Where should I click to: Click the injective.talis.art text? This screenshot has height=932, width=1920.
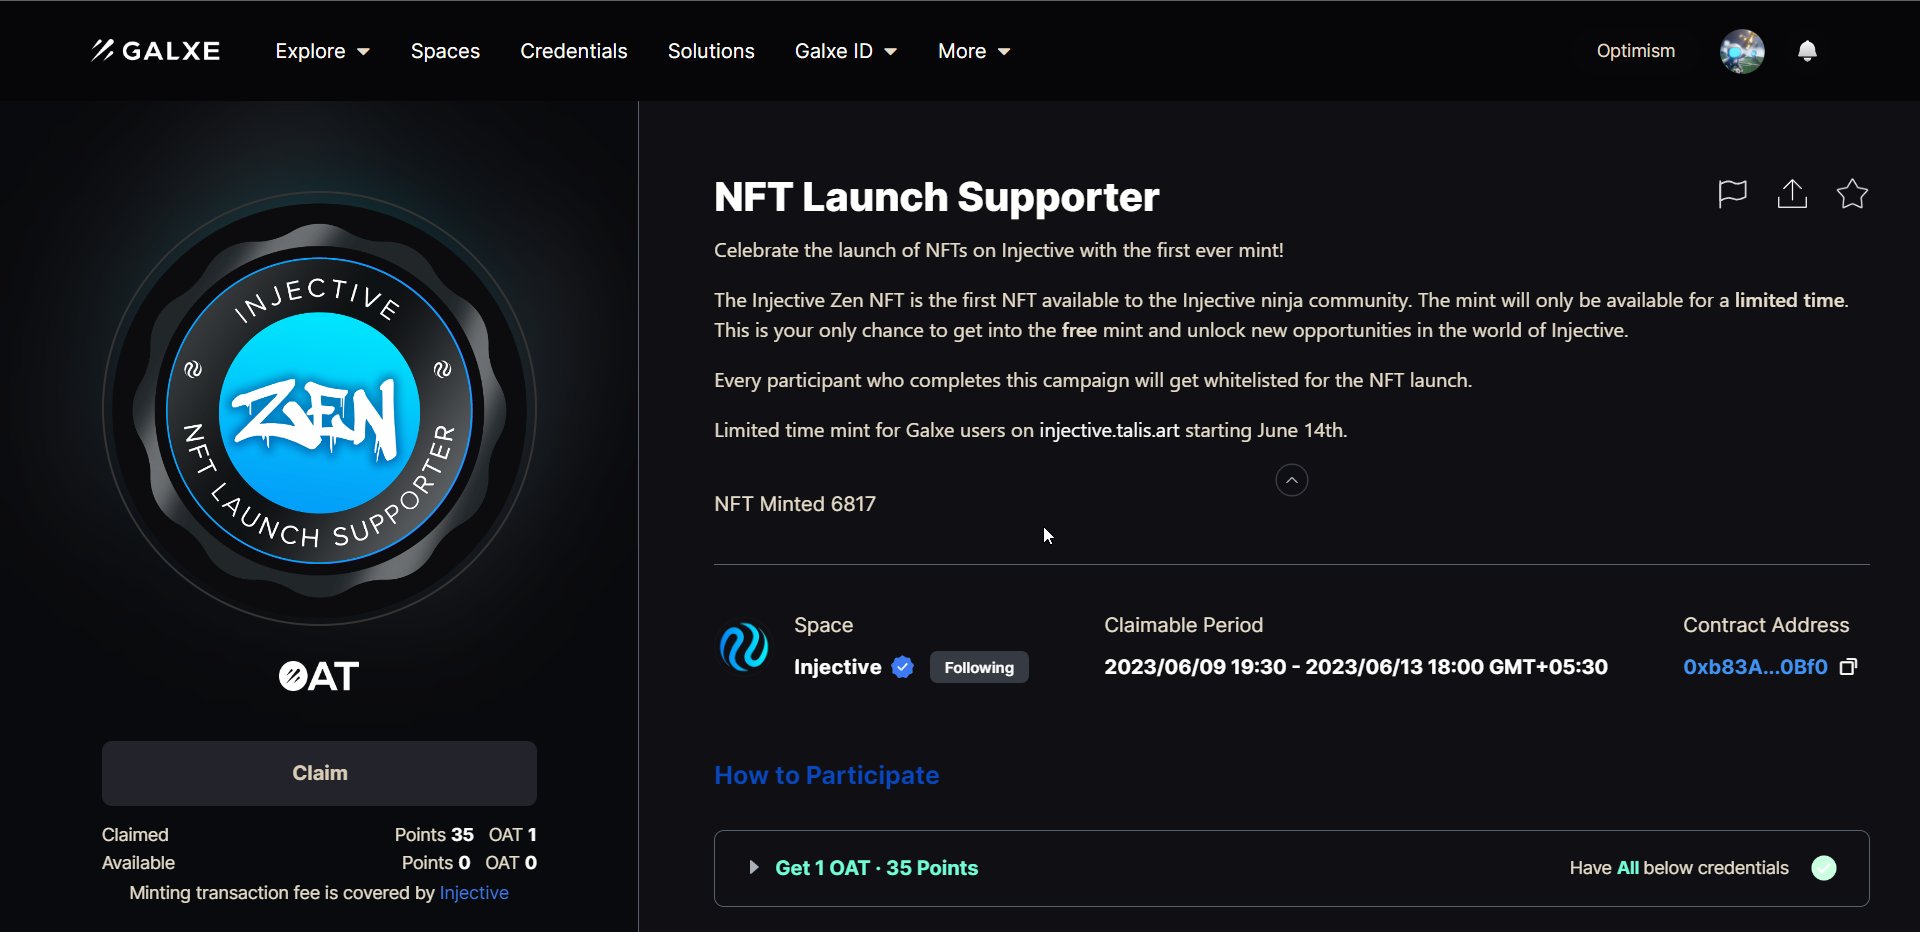click(1109, 430)
